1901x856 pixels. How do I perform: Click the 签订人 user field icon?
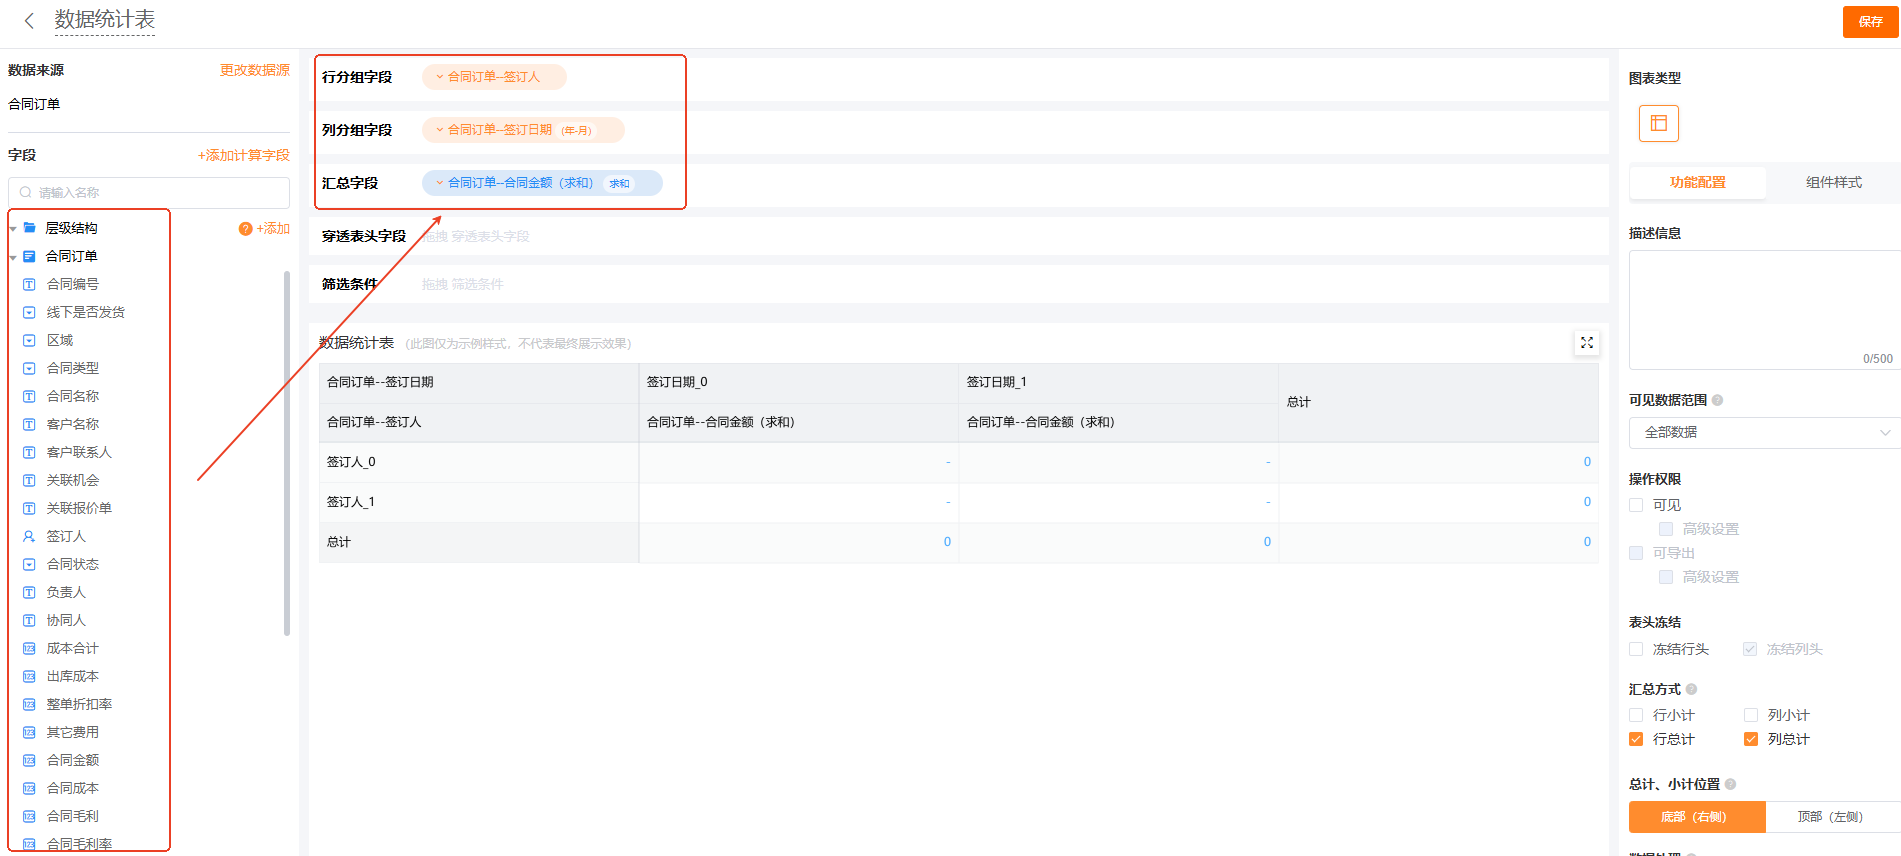(29, 536)
